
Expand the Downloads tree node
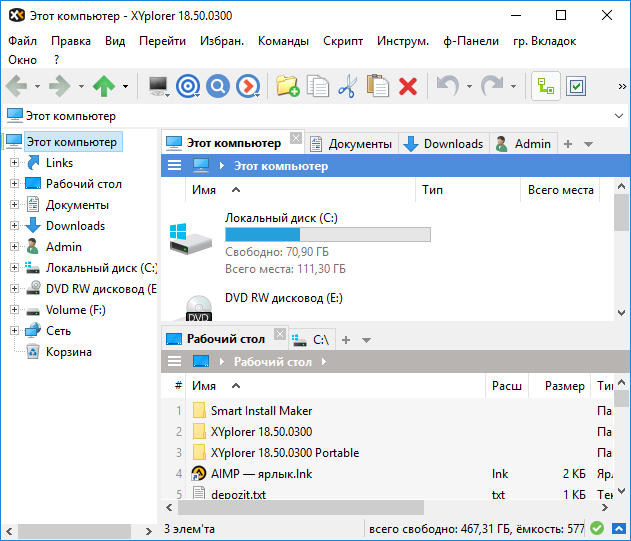[14, 225]
